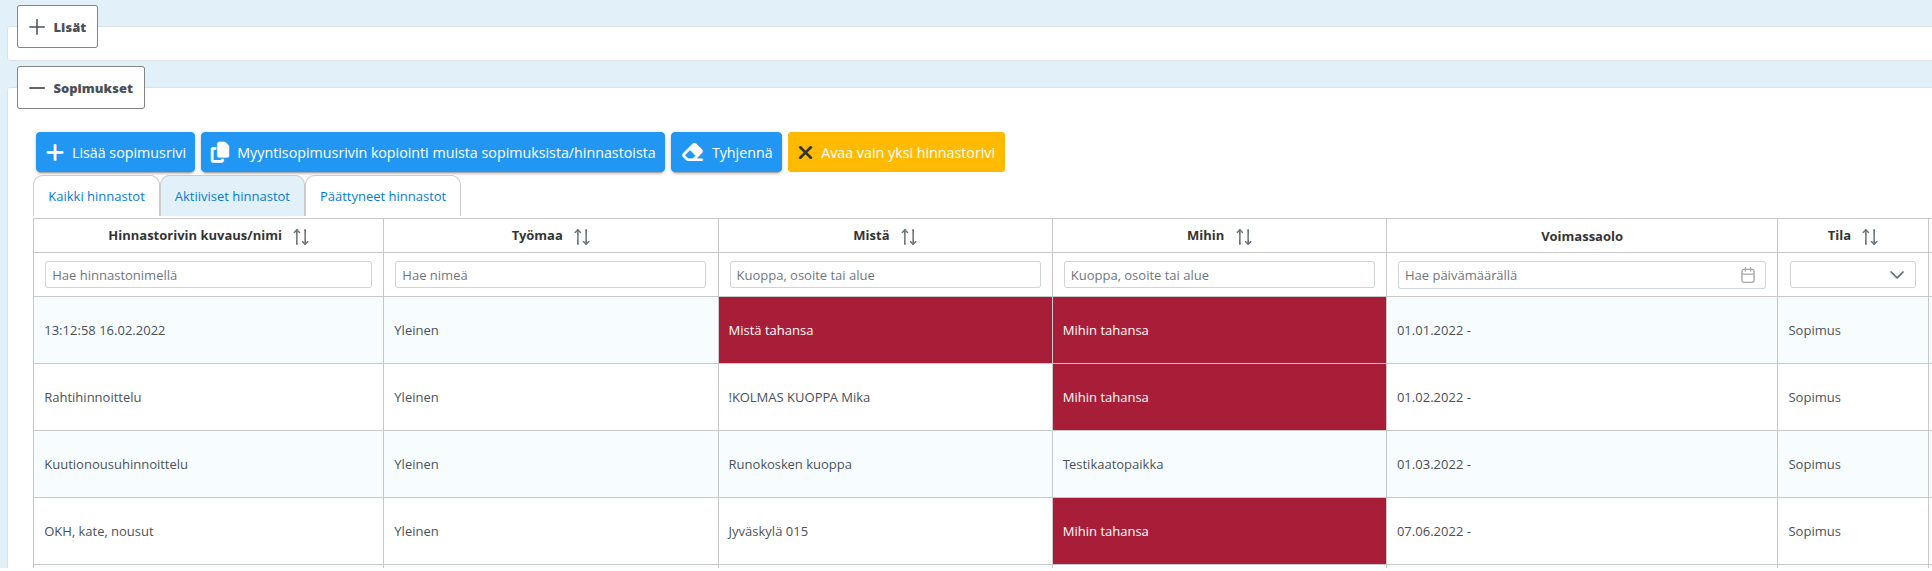
Task: Click sort icon in Hinnastorivin kuvaus/nimi column
Action: click(301, 237)
